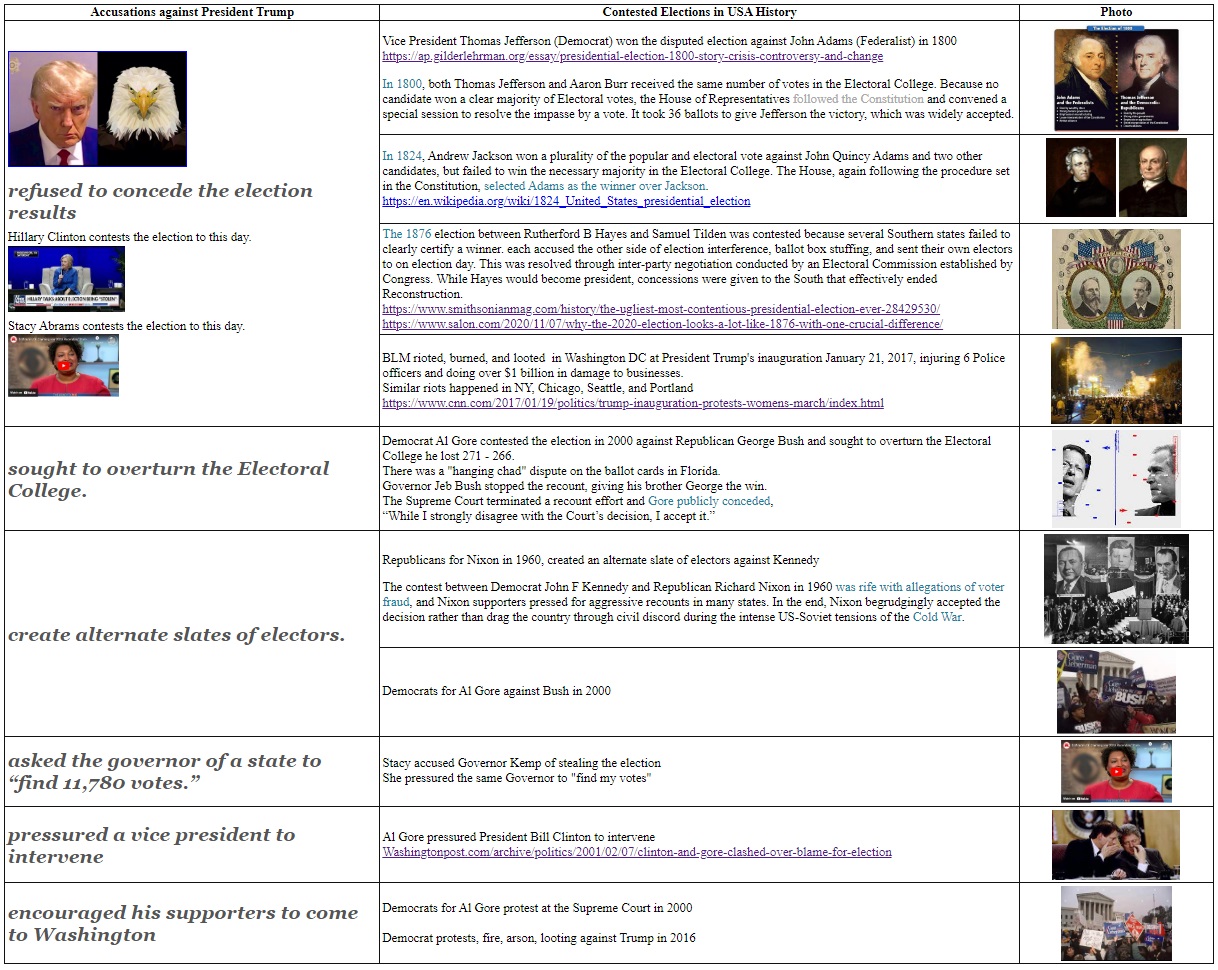1218x970 pixels.
Task: Click the Andrew Jackson portrait
Action: [x=1080, y=177]
